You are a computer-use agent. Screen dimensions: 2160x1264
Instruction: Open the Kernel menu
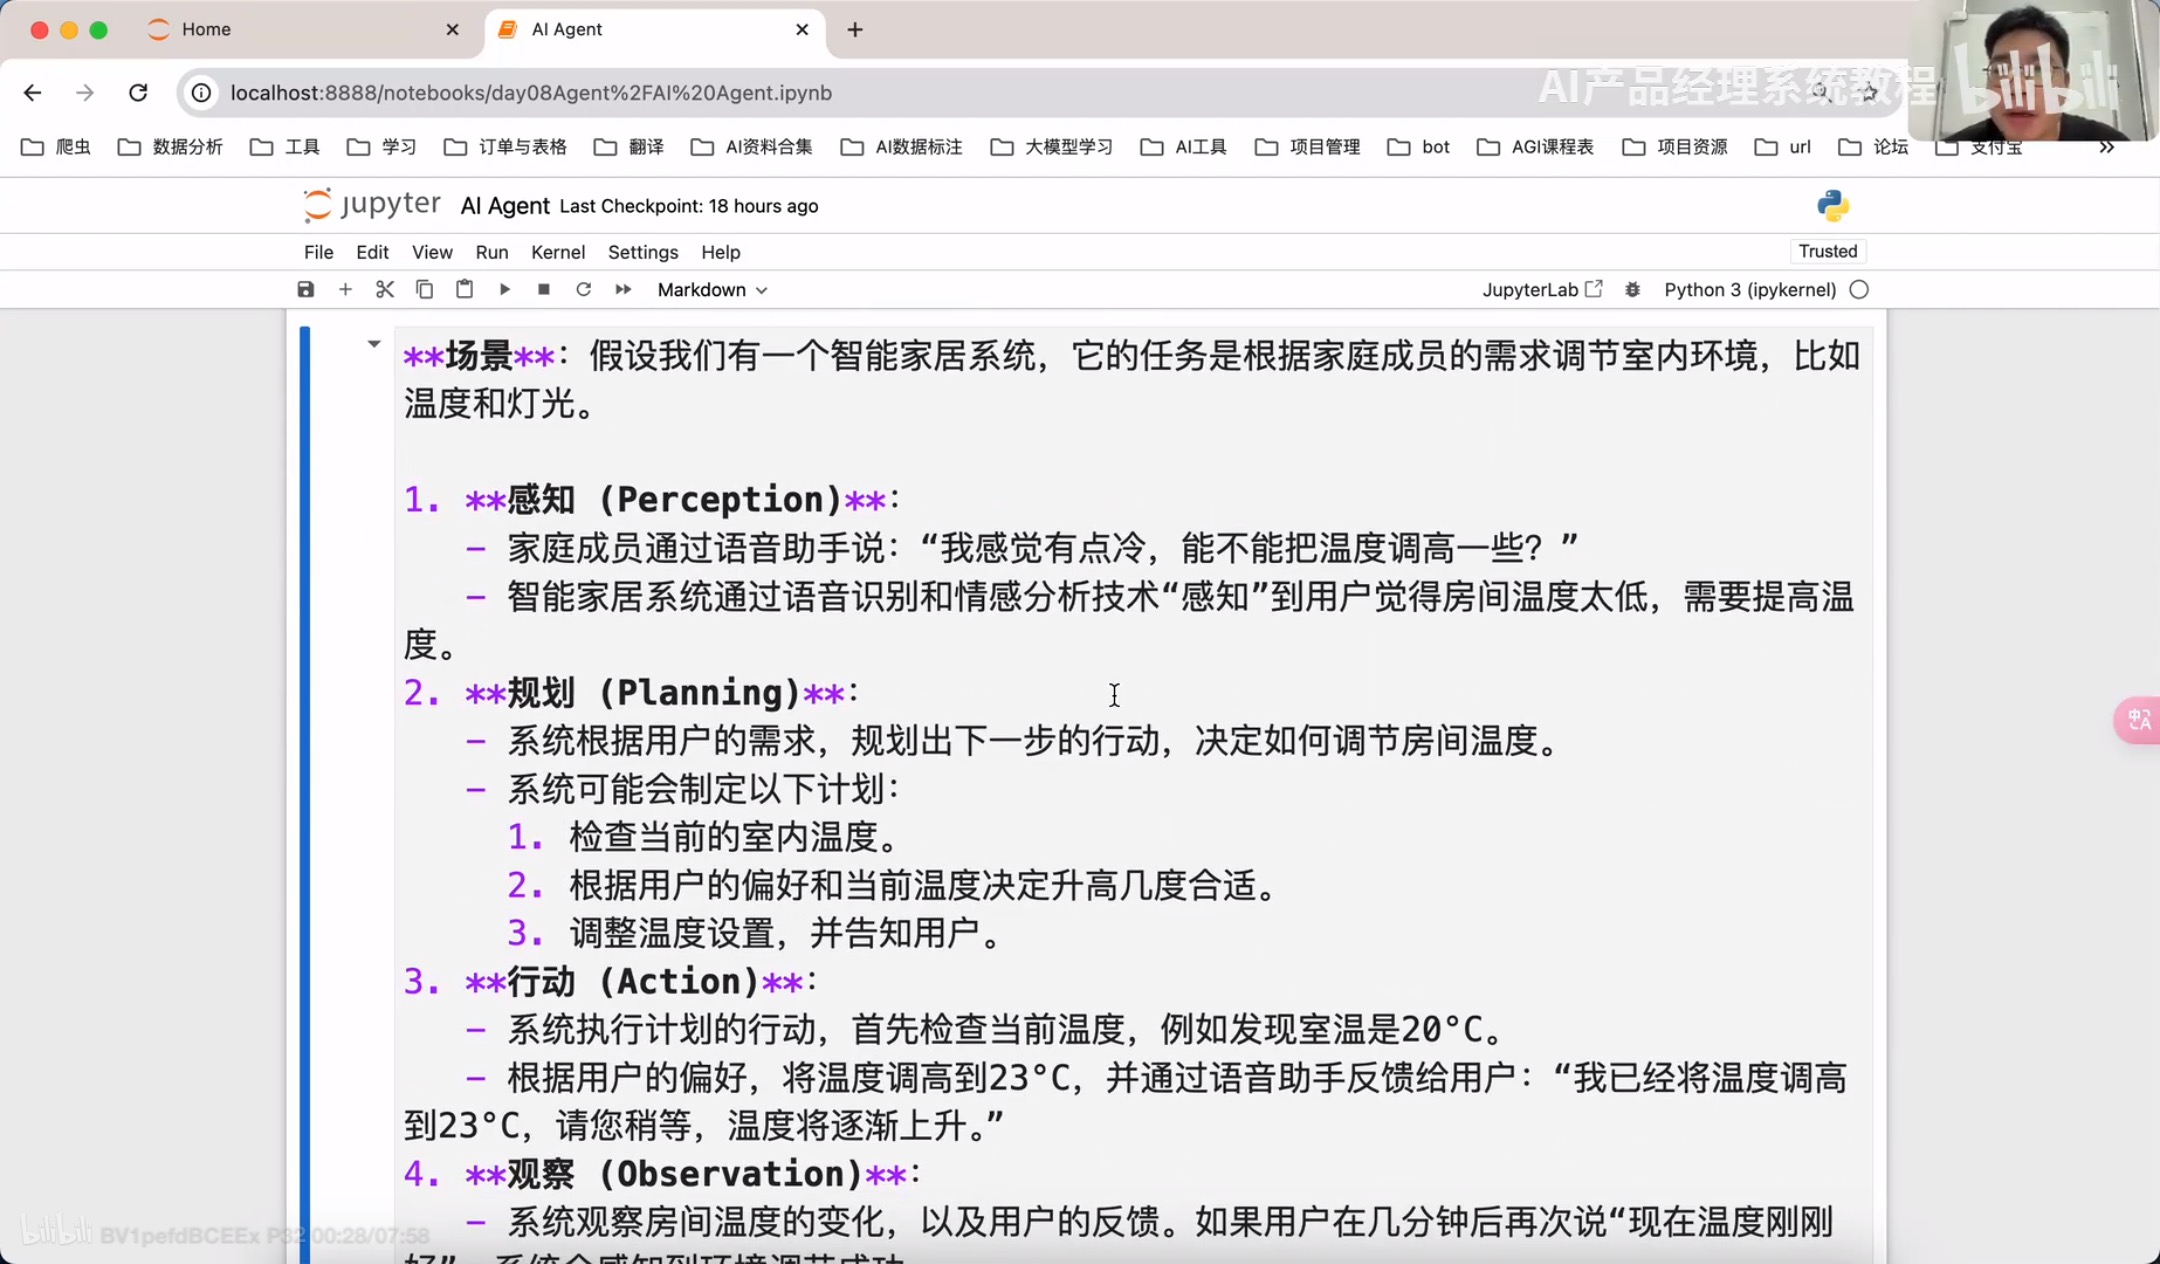tap(557, 252)
